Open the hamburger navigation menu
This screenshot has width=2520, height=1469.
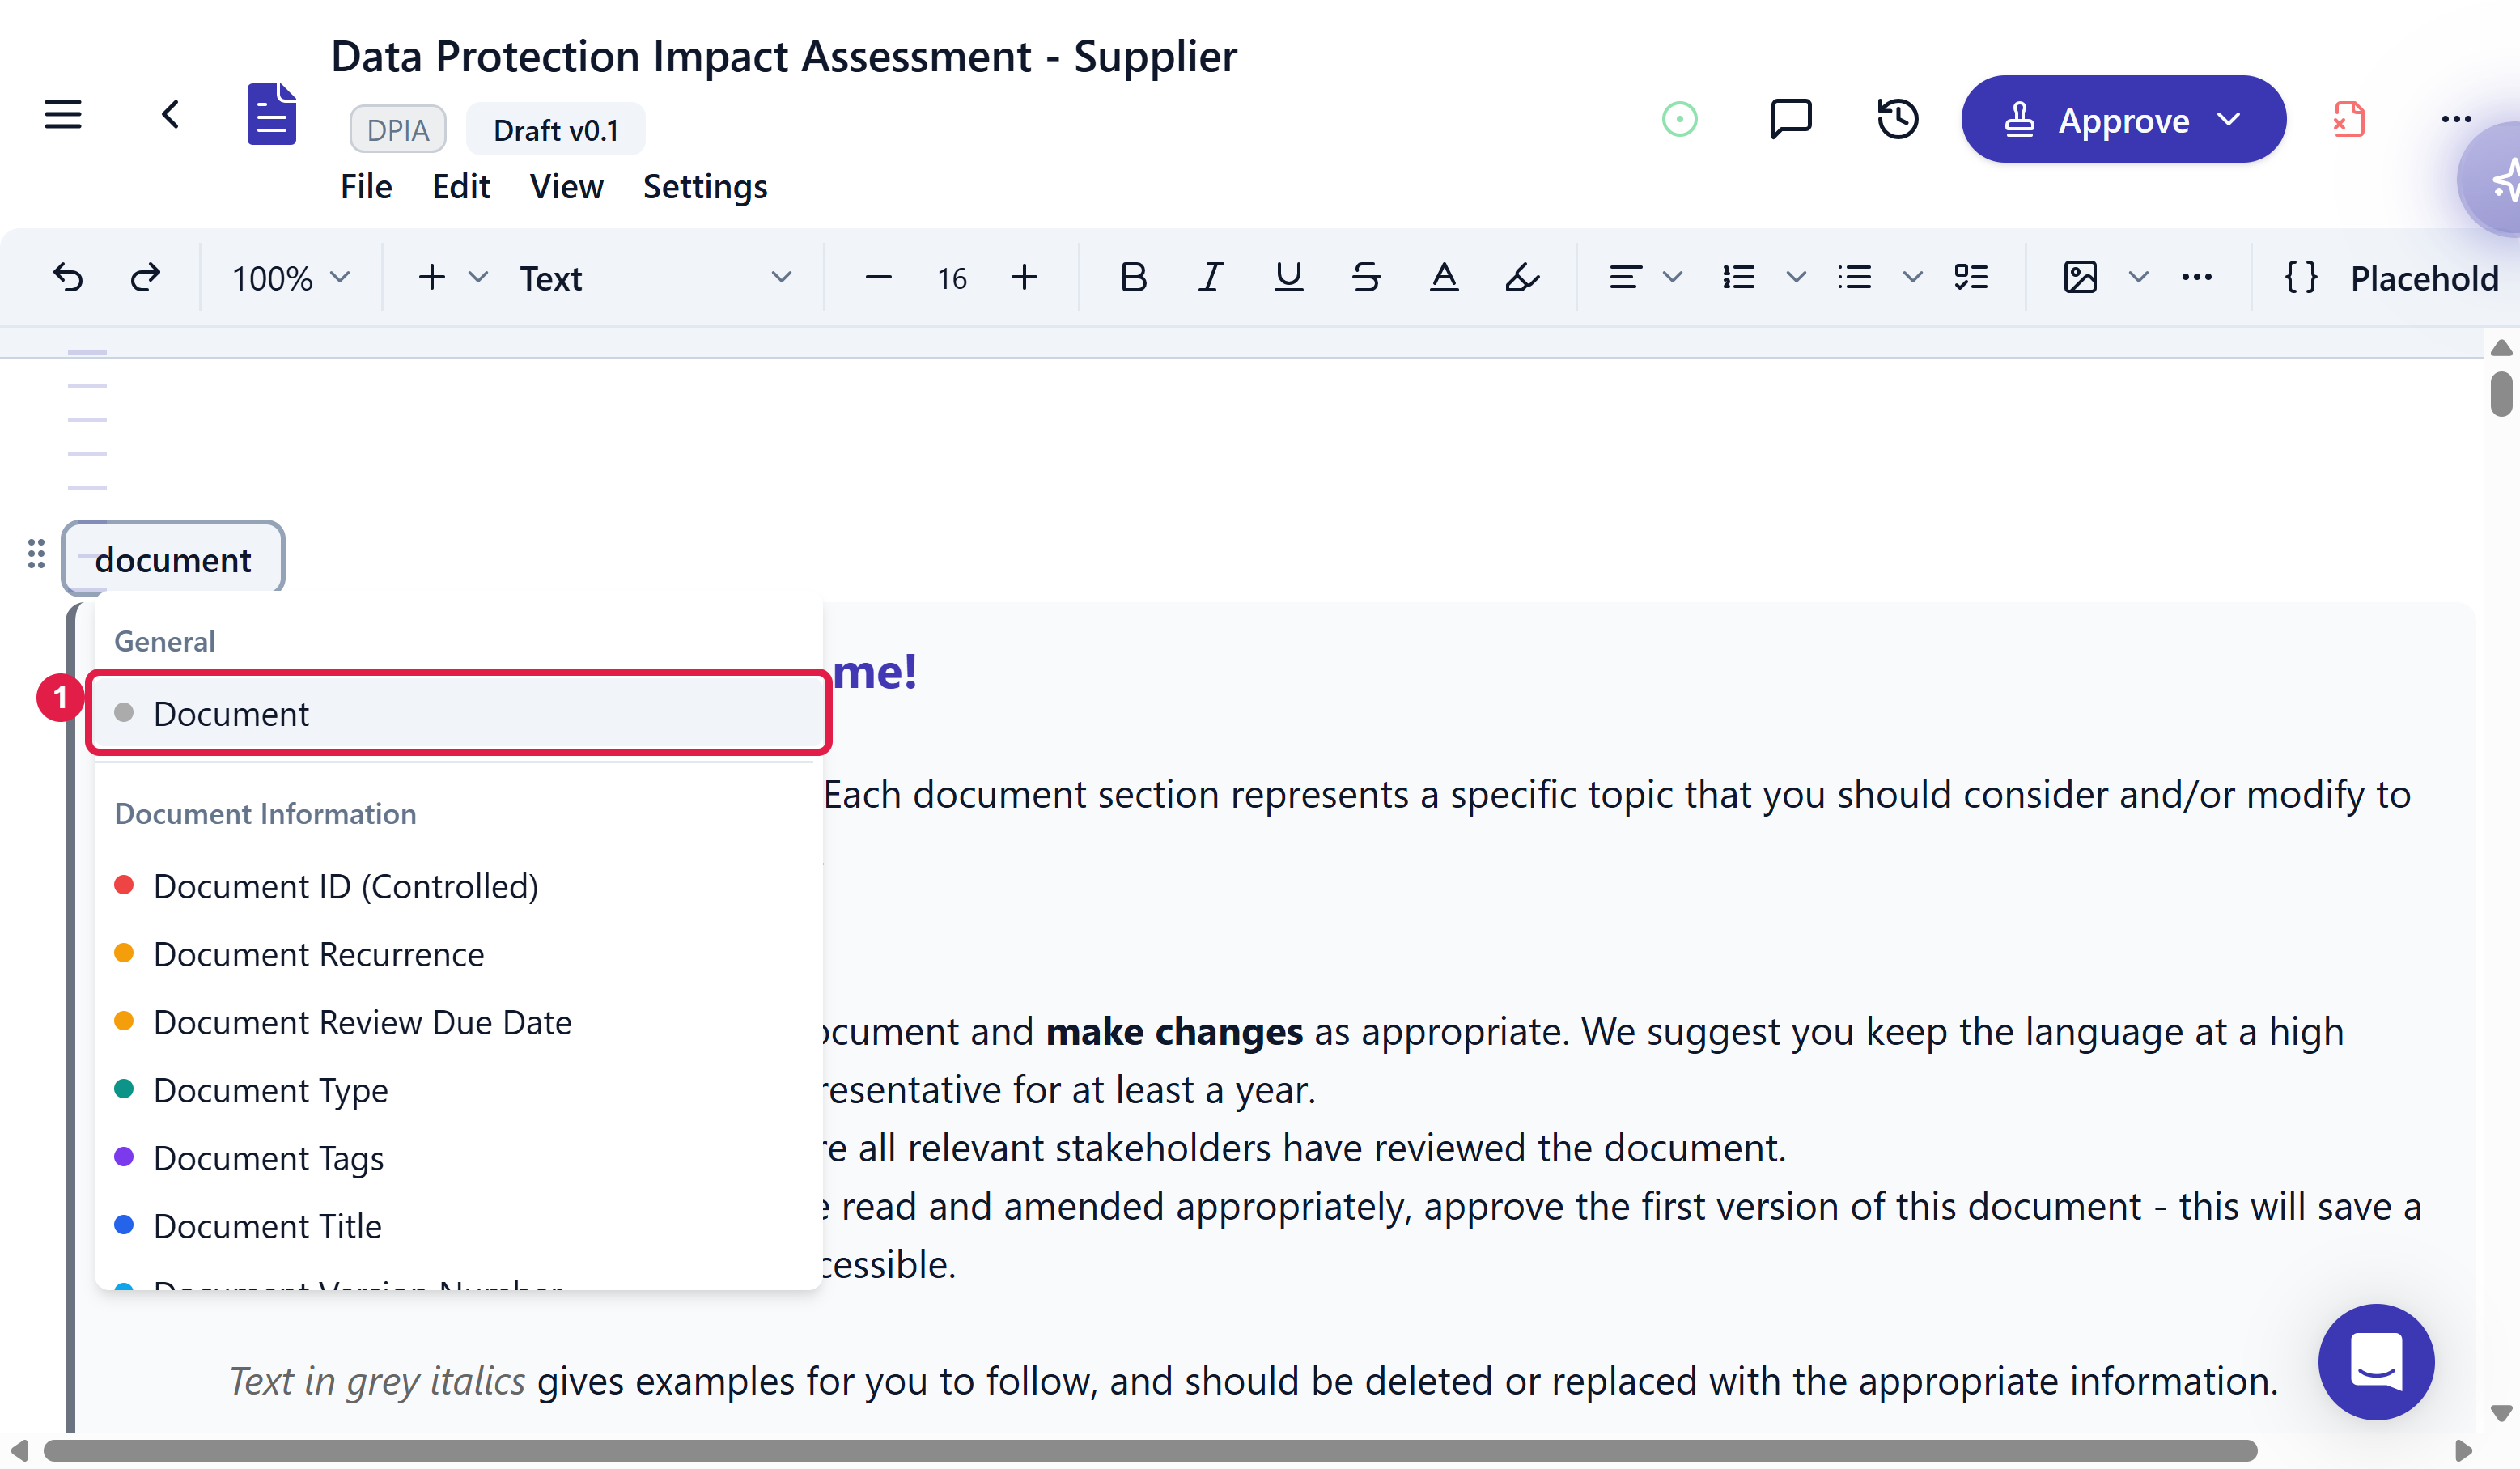(62, 114)
